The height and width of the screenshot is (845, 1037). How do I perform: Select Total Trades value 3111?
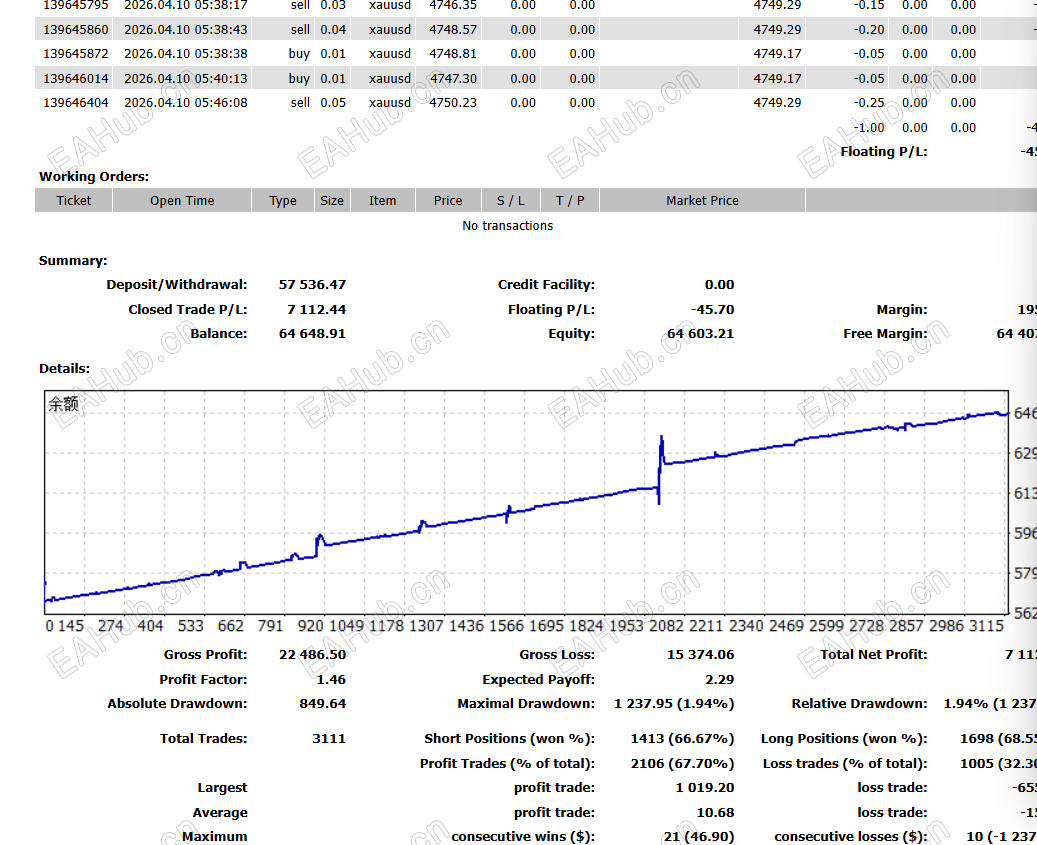[329, 739]
